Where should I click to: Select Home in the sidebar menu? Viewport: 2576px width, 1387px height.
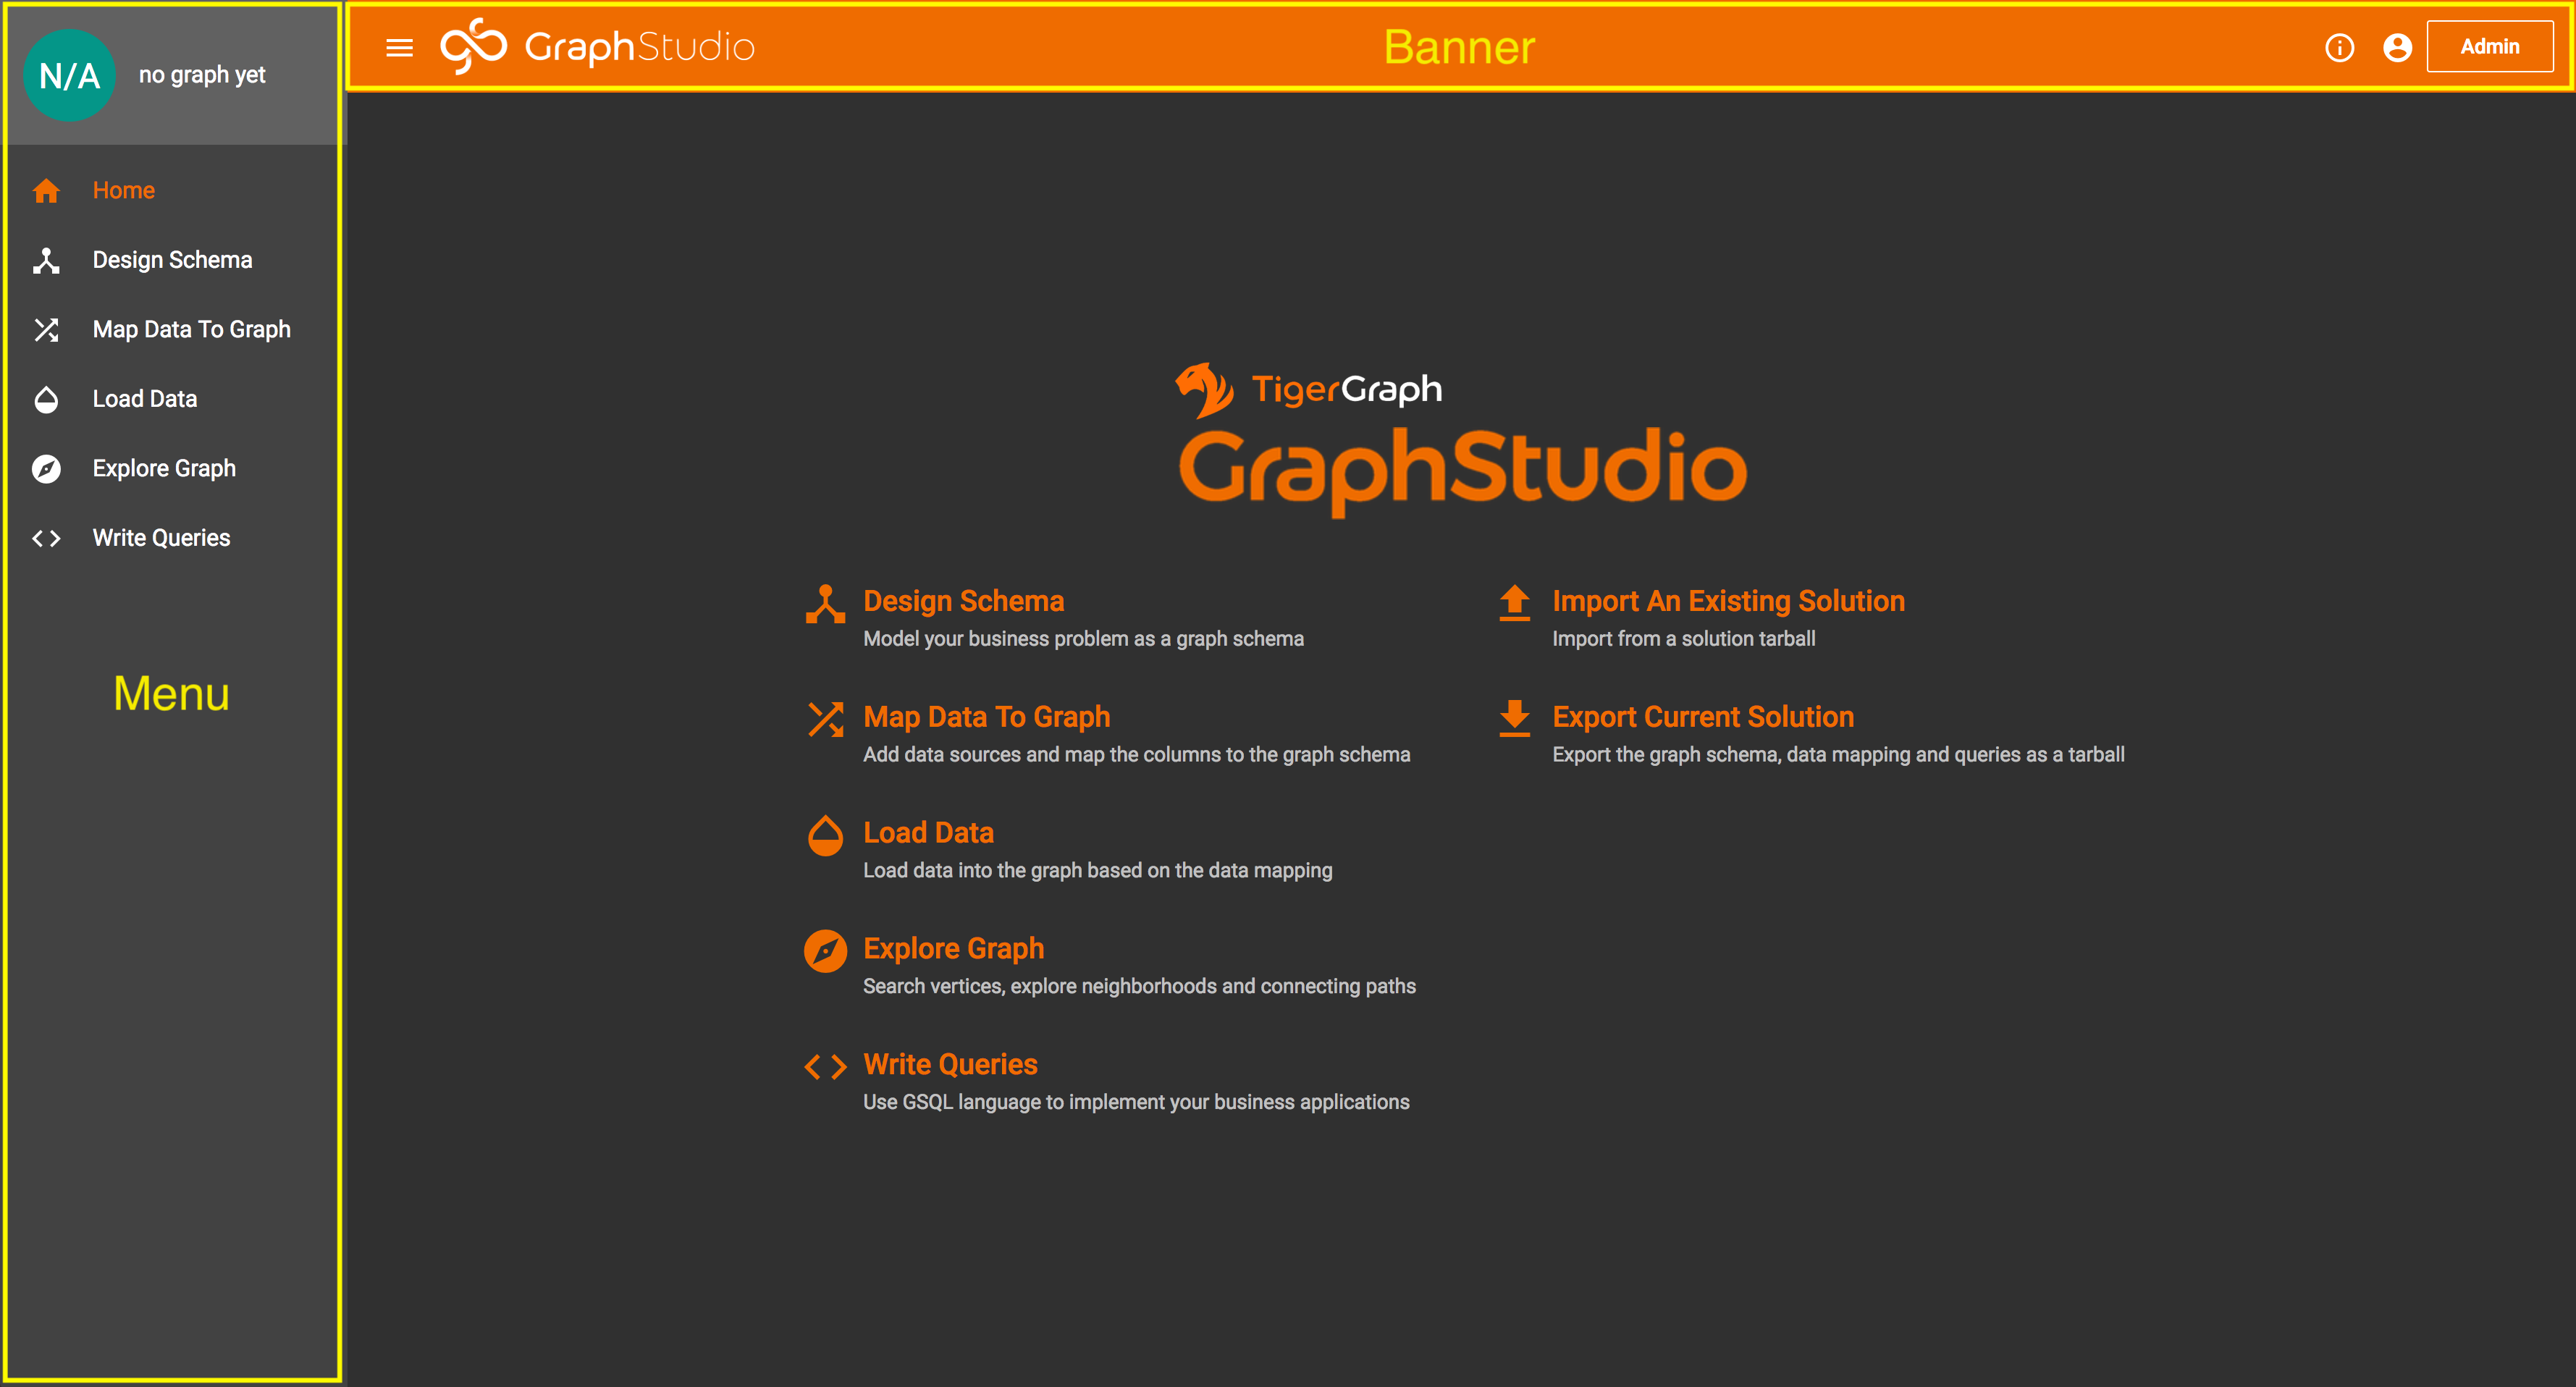123,190
